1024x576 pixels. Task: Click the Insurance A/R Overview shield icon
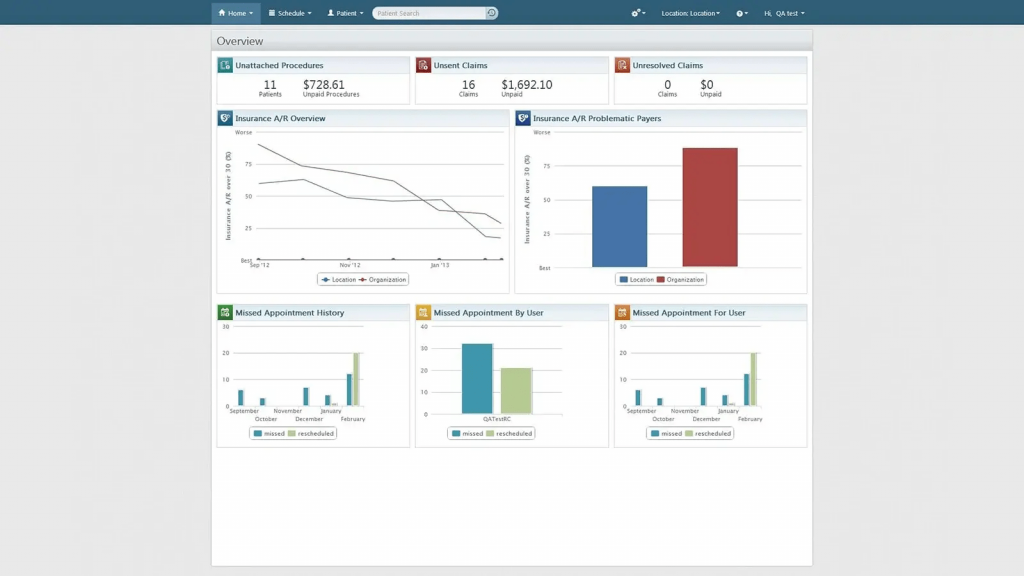[x=224, y=118]
